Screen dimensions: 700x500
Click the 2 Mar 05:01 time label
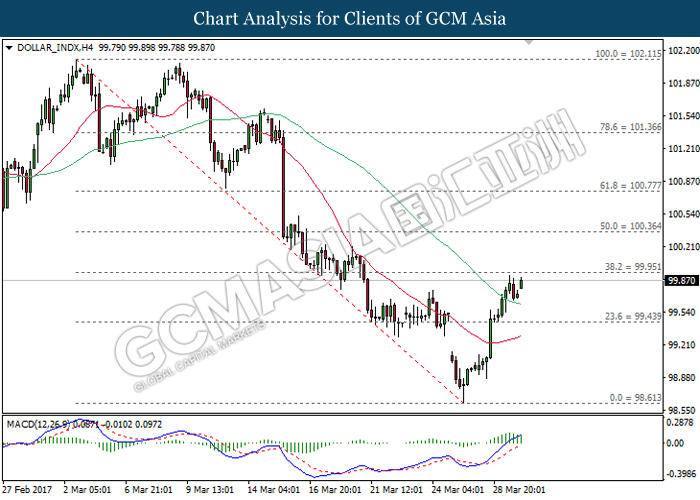tap(87, 490)
